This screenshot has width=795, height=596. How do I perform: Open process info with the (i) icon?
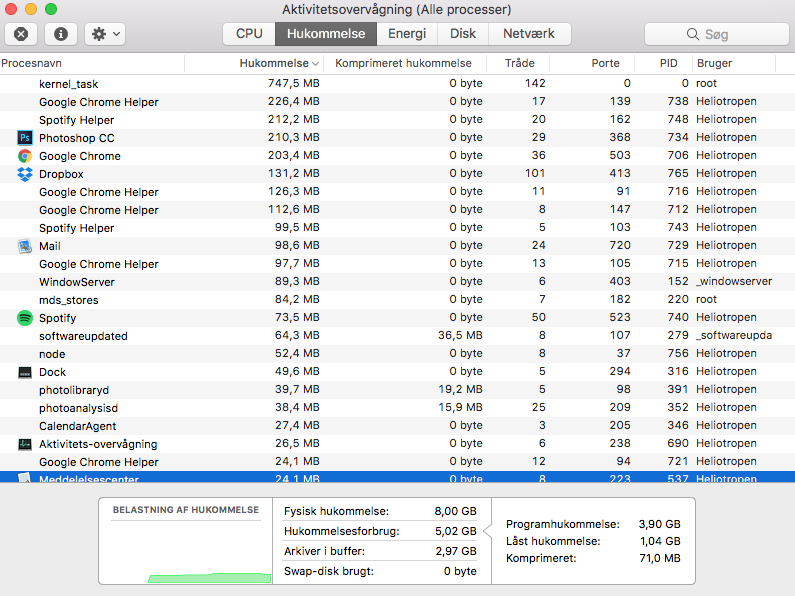61,34
